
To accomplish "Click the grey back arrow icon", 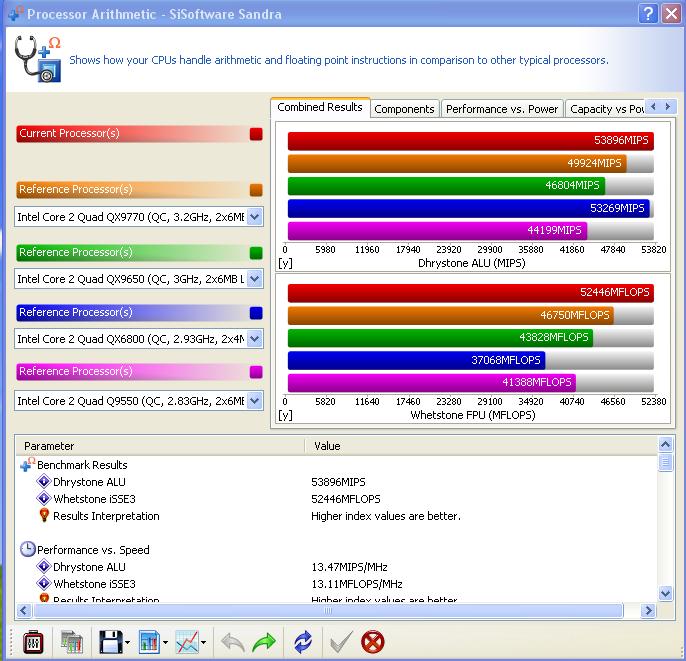I will click(232, 642).
